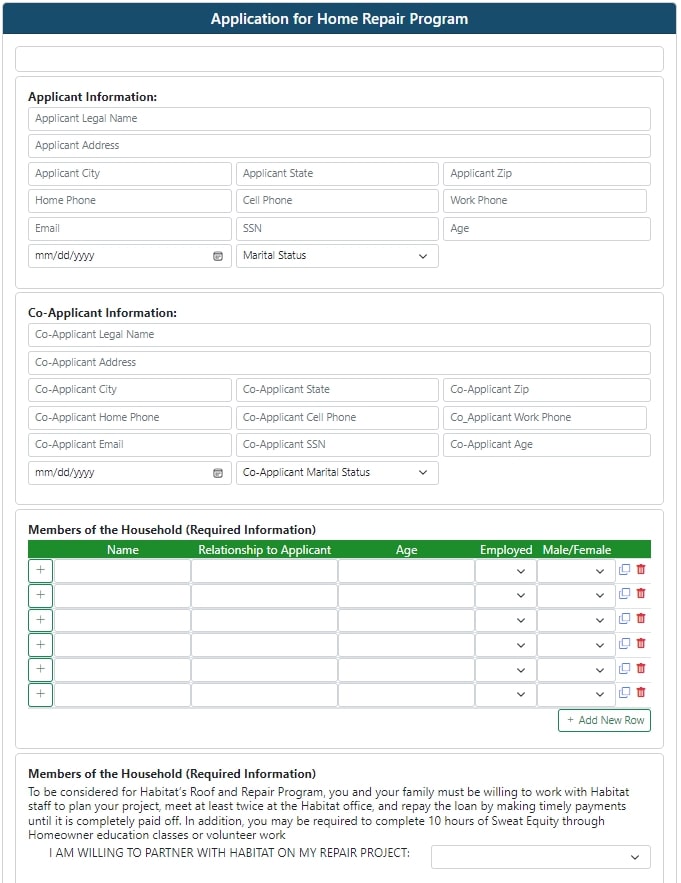This screenshot has height=883, width=681.
Task: Select willingness to partner with Habitat dropdown
Action: 540,857
